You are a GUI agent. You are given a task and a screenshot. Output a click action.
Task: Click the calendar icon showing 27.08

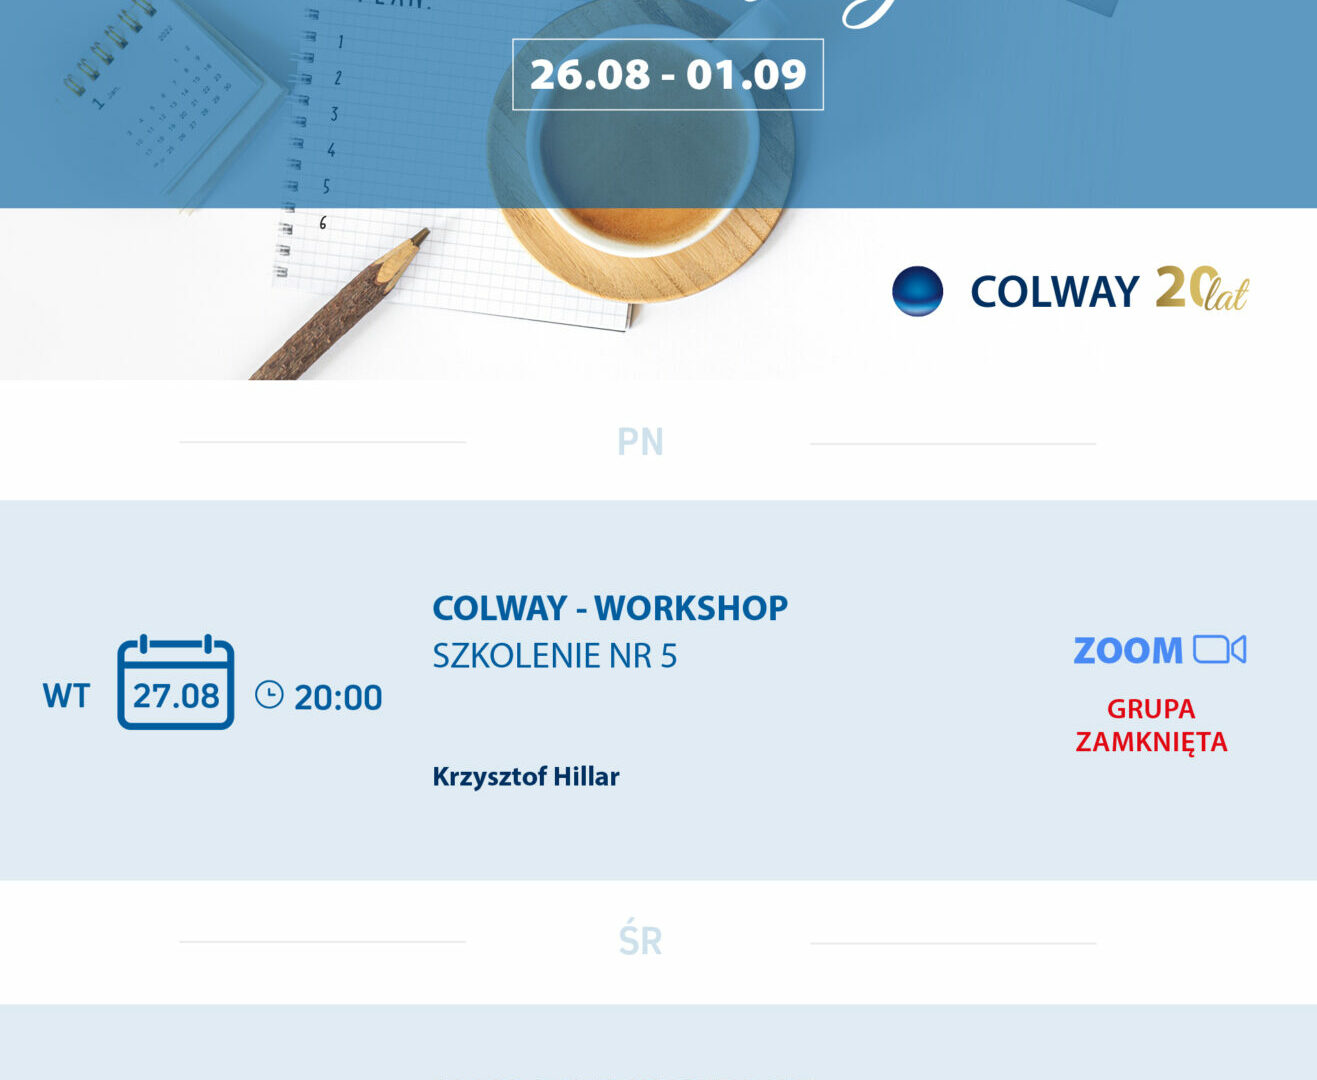click(x=176, y=683)
